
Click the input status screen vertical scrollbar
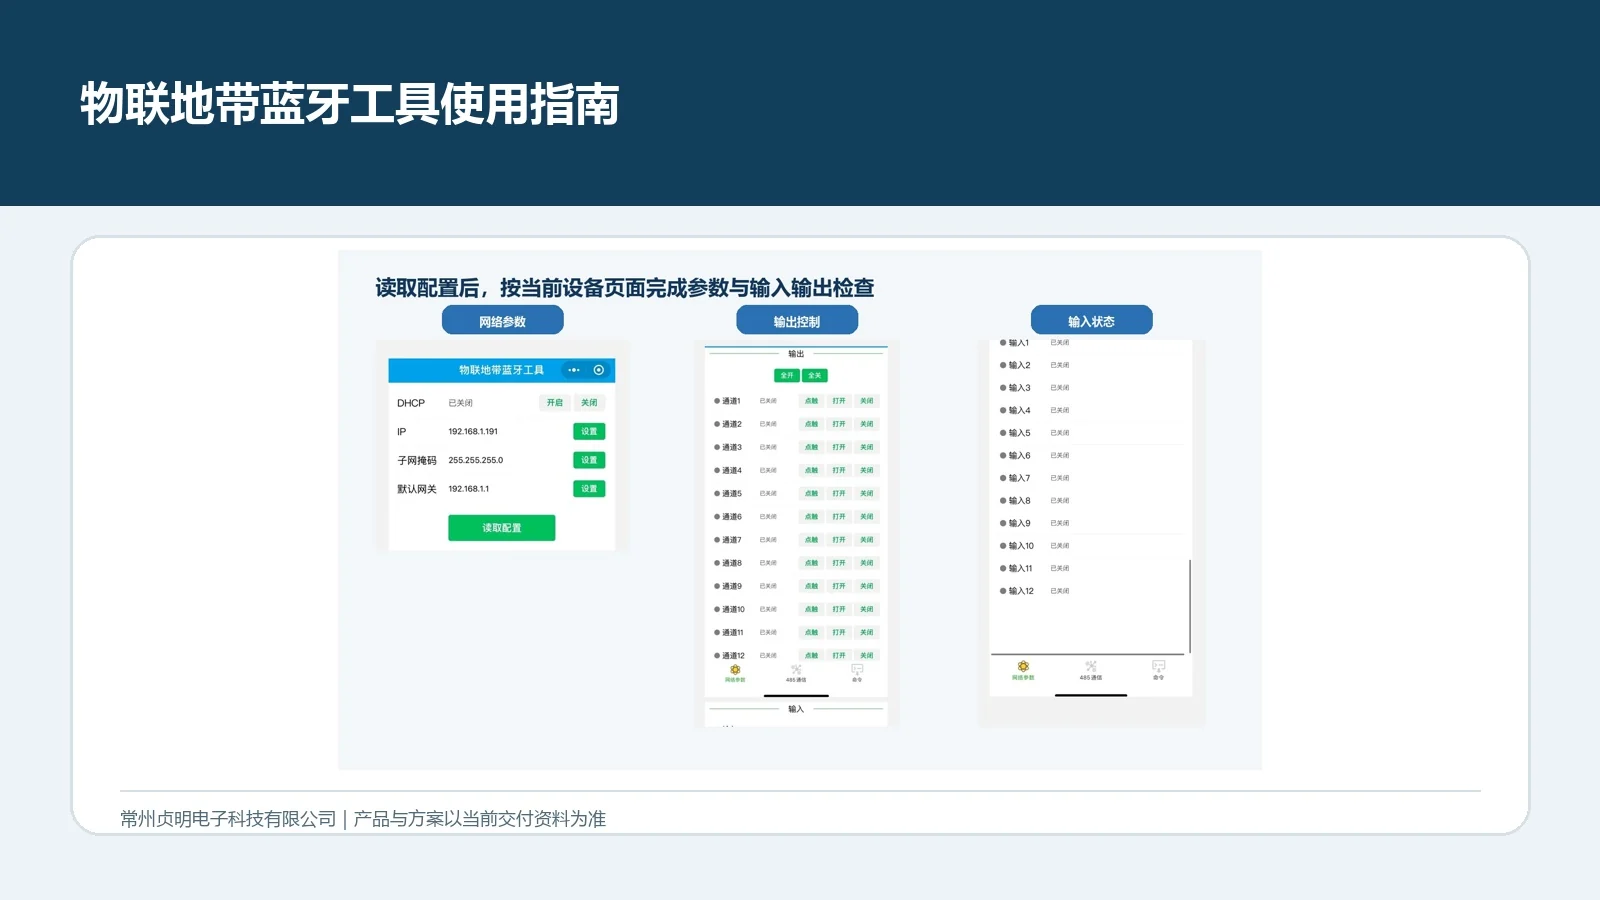(x=1190, y=605)
